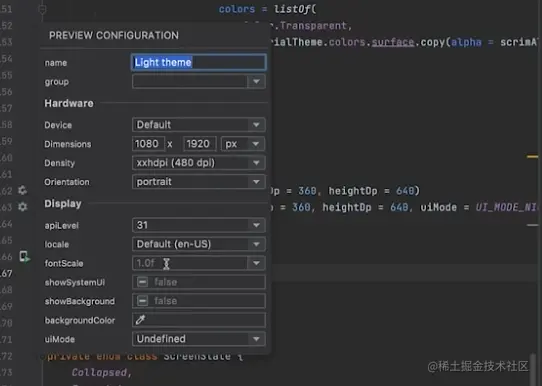Open the Density dropdown showing xxhdpi

(199, 163)
